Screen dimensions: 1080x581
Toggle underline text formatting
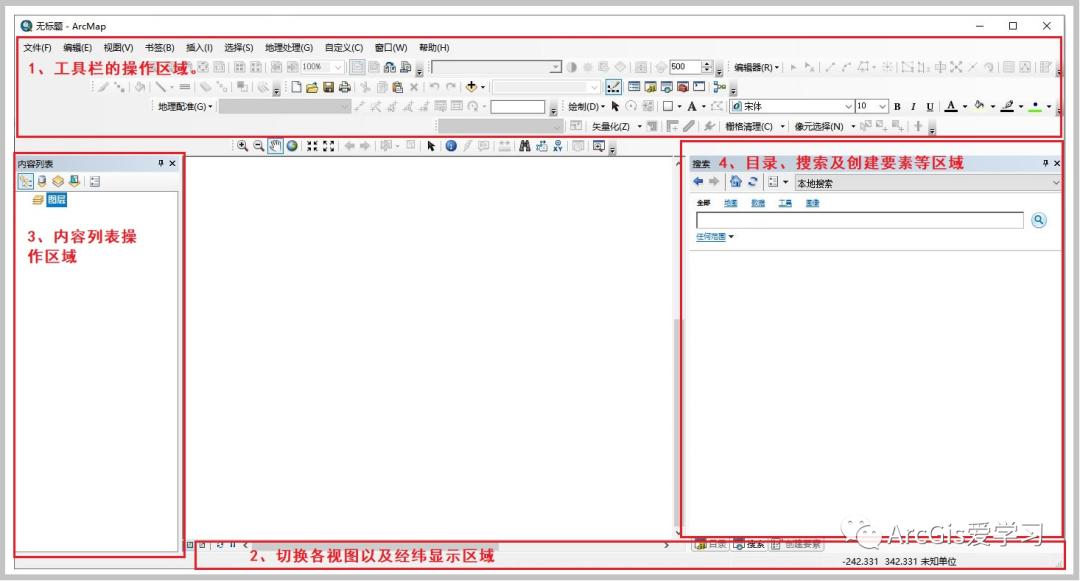[x=929, y=105]
